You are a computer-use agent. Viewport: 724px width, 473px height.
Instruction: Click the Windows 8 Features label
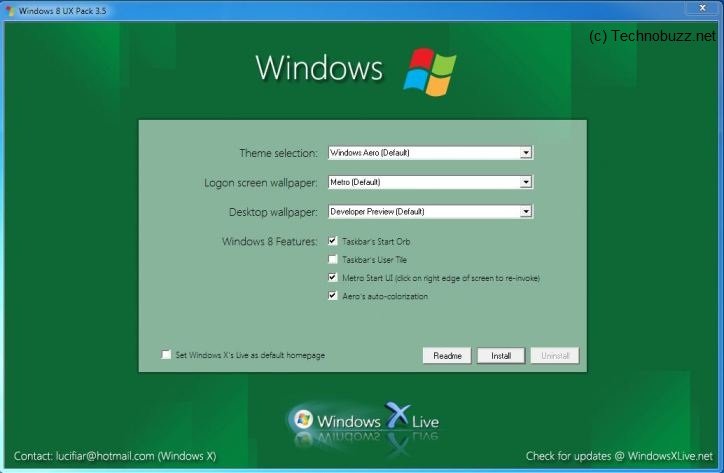click(x=270, y=242)
